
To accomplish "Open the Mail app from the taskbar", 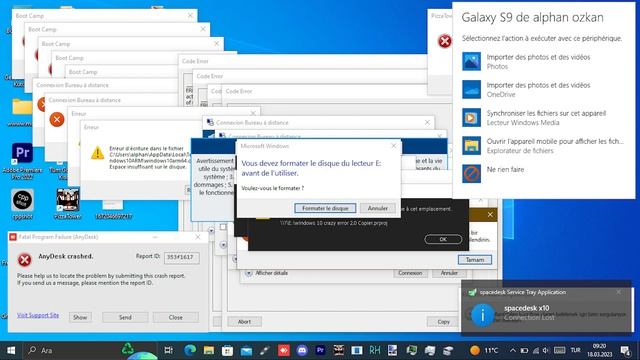I will click(246, 350).
